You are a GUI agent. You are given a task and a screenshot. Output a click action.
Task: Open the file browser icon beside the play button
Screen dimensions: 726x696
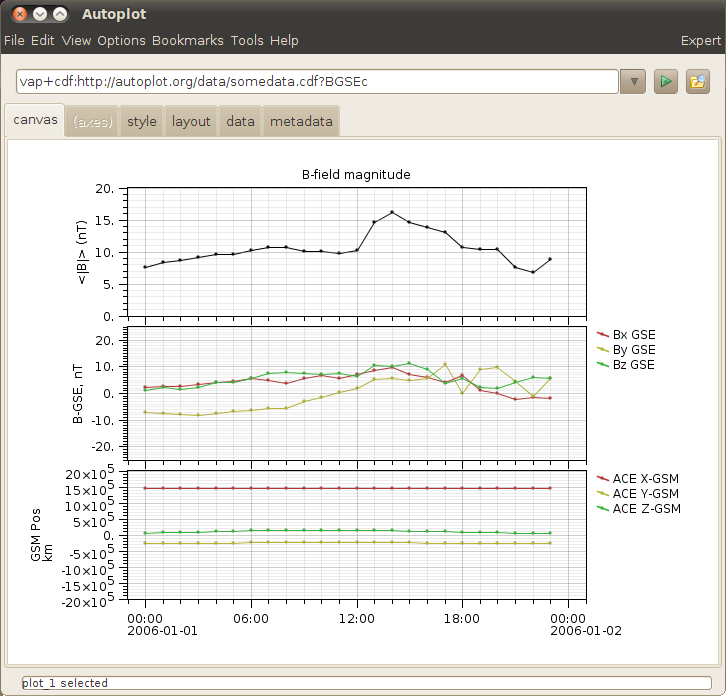697,81
